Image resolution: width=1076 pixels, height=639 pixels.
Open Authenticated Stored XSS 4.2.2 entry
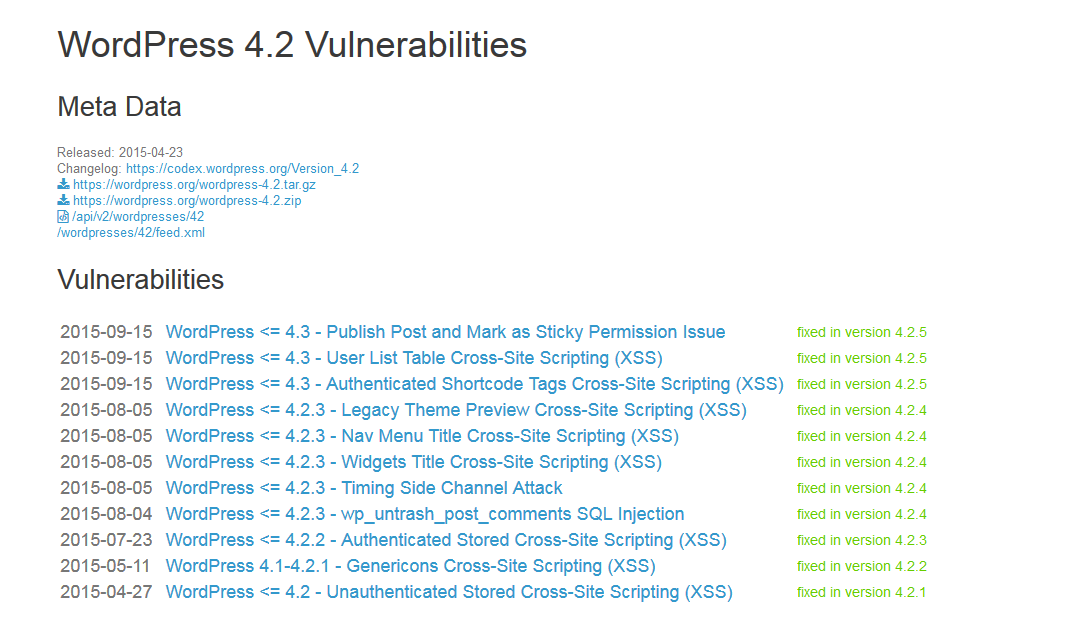tap(446, 540)
